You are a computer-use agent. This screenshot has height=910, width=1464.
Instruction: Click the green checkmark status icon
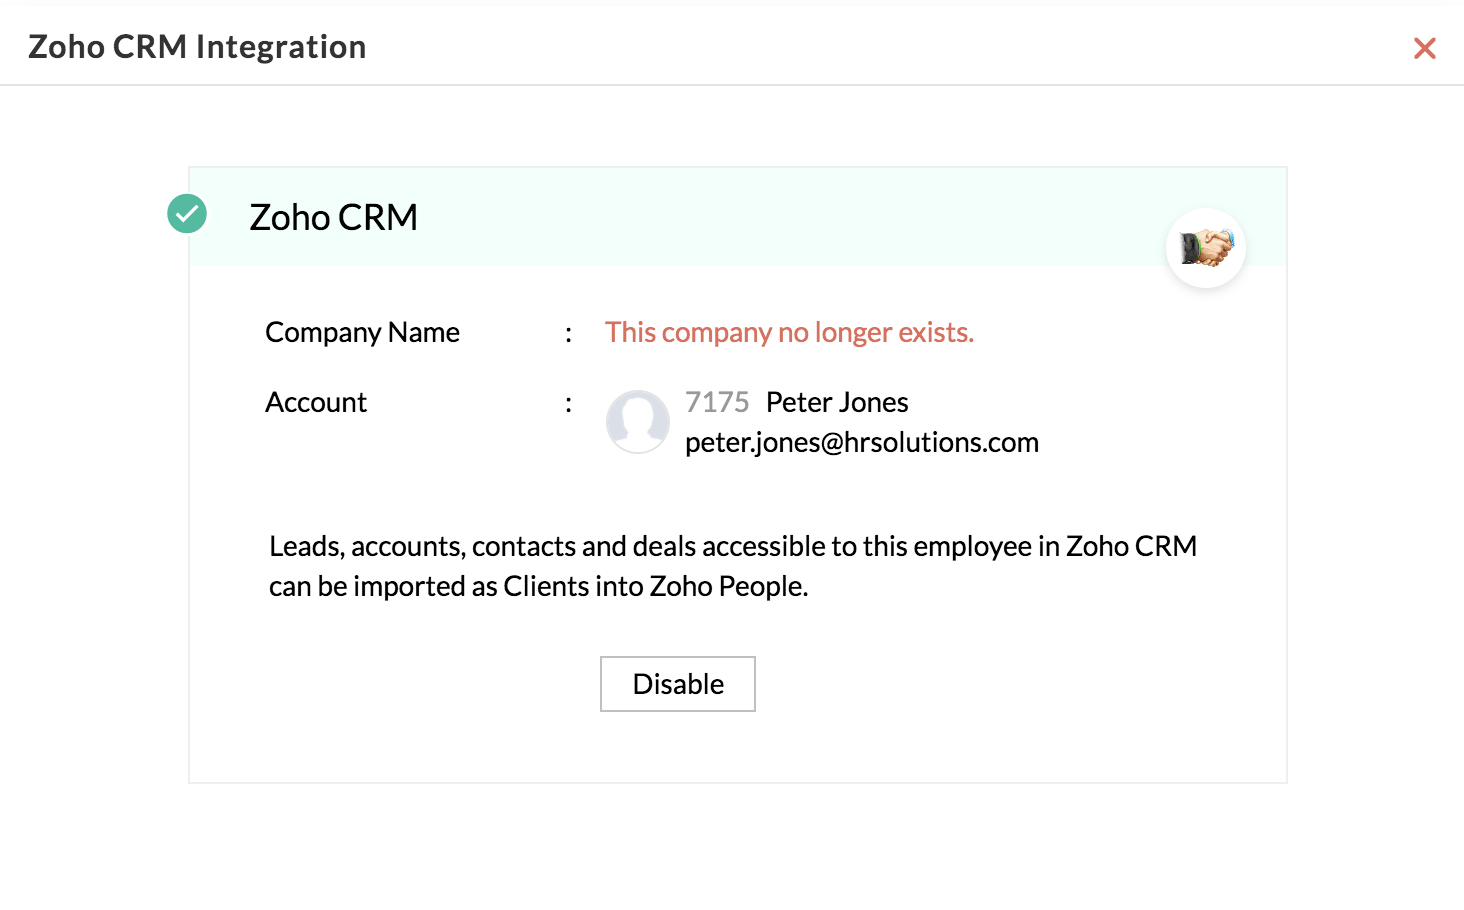[187, 213]
